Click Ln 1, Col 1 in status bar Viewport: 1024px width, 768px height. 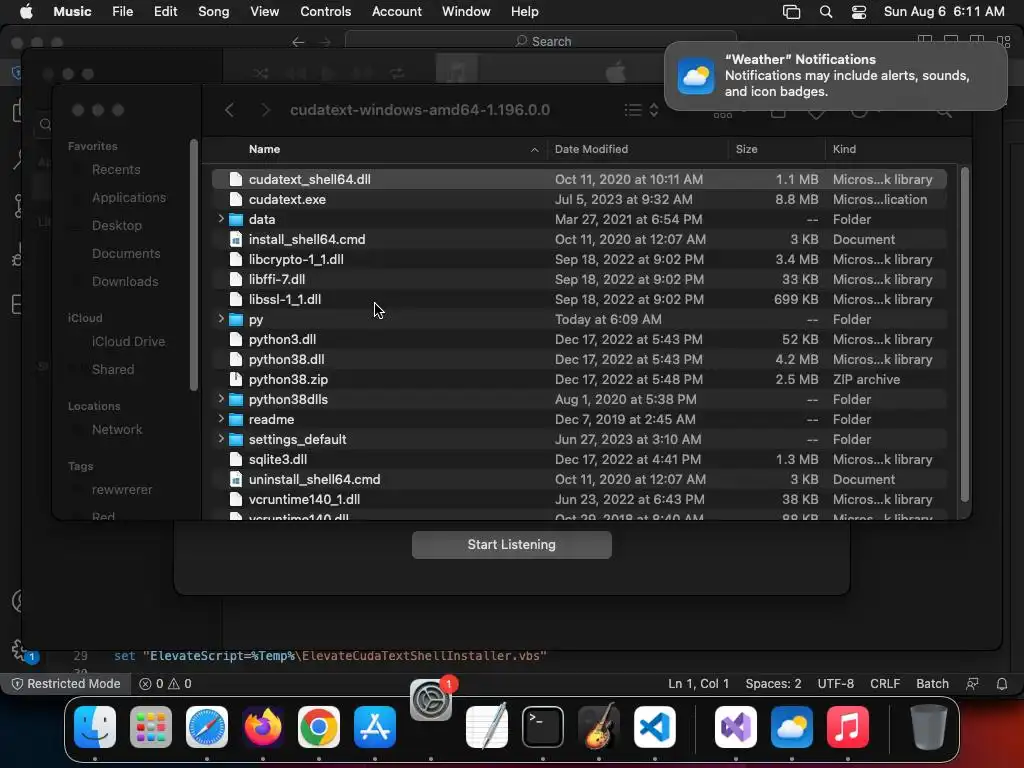coord(698,684)
